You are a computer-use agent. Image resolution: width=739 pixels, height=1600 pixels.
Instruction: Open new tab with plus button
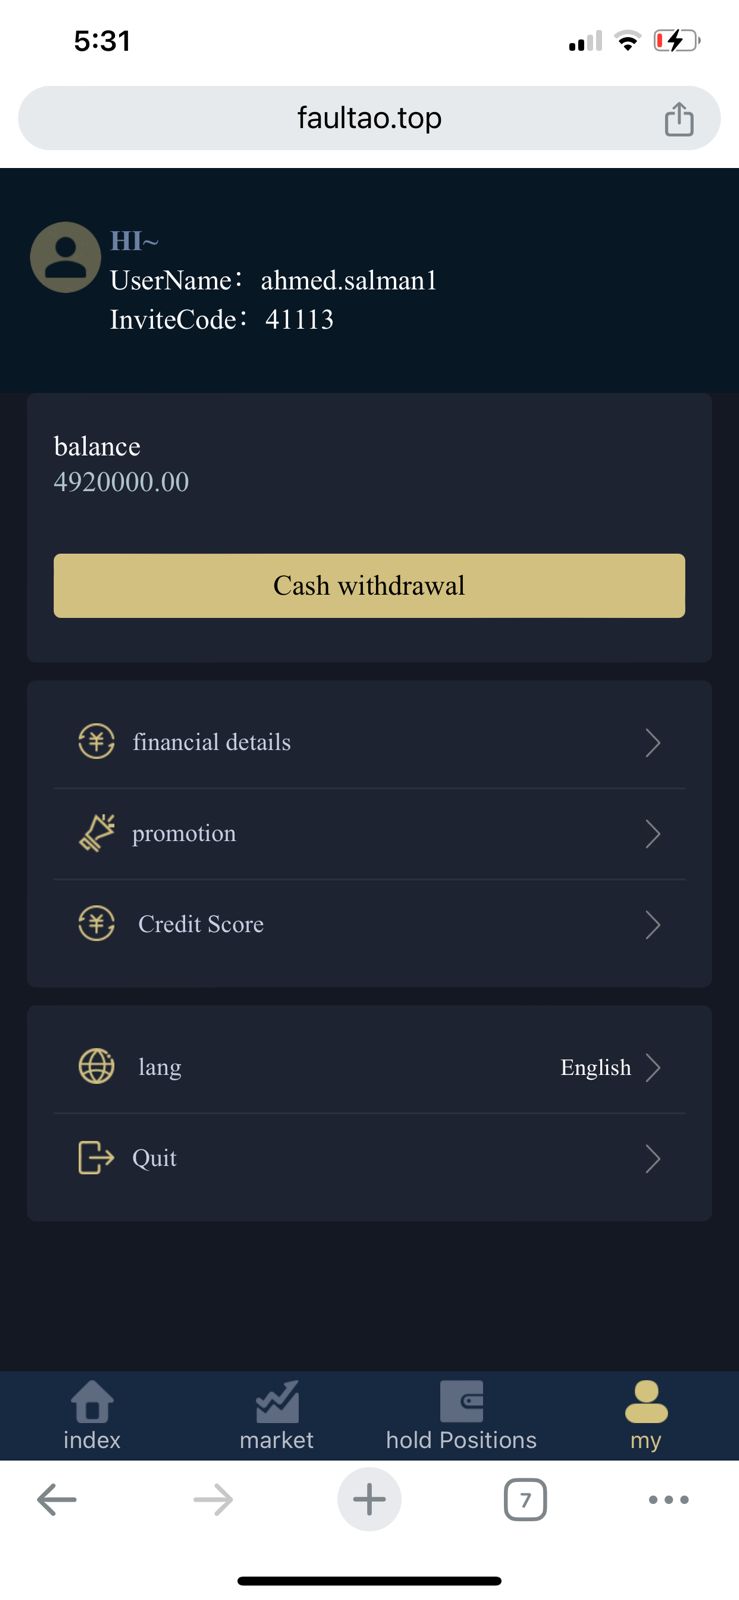pyautogui.click(x=369, y=1499)
